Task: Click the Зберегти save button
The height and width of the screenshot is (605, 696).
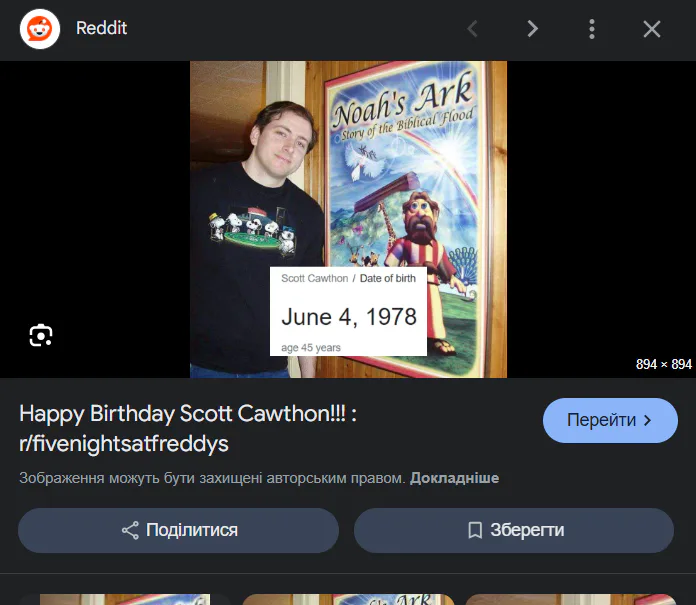Action: tap(514, 530)
